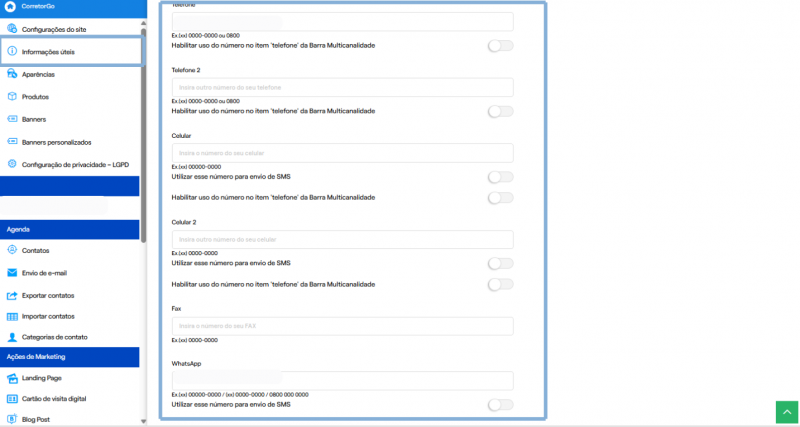Click the Landing Page icon
Image resolution: width=800 pixels, height=427 pixels.
tap(12, 378)
